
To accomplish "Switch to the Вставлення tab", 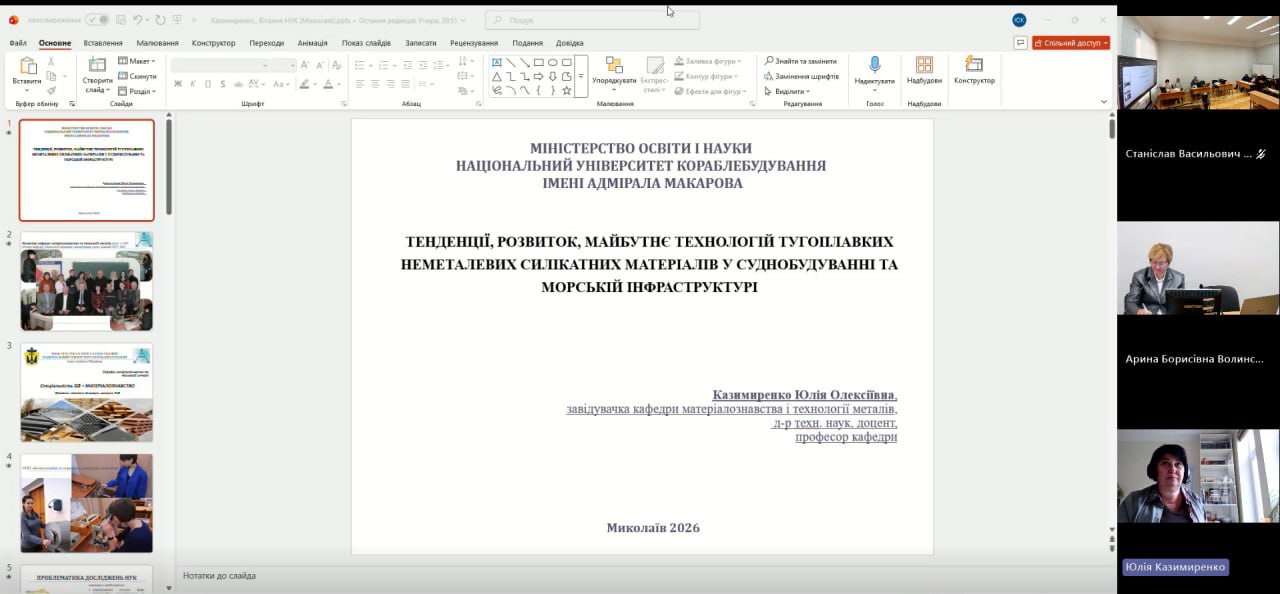I will [x=103, y=43].
